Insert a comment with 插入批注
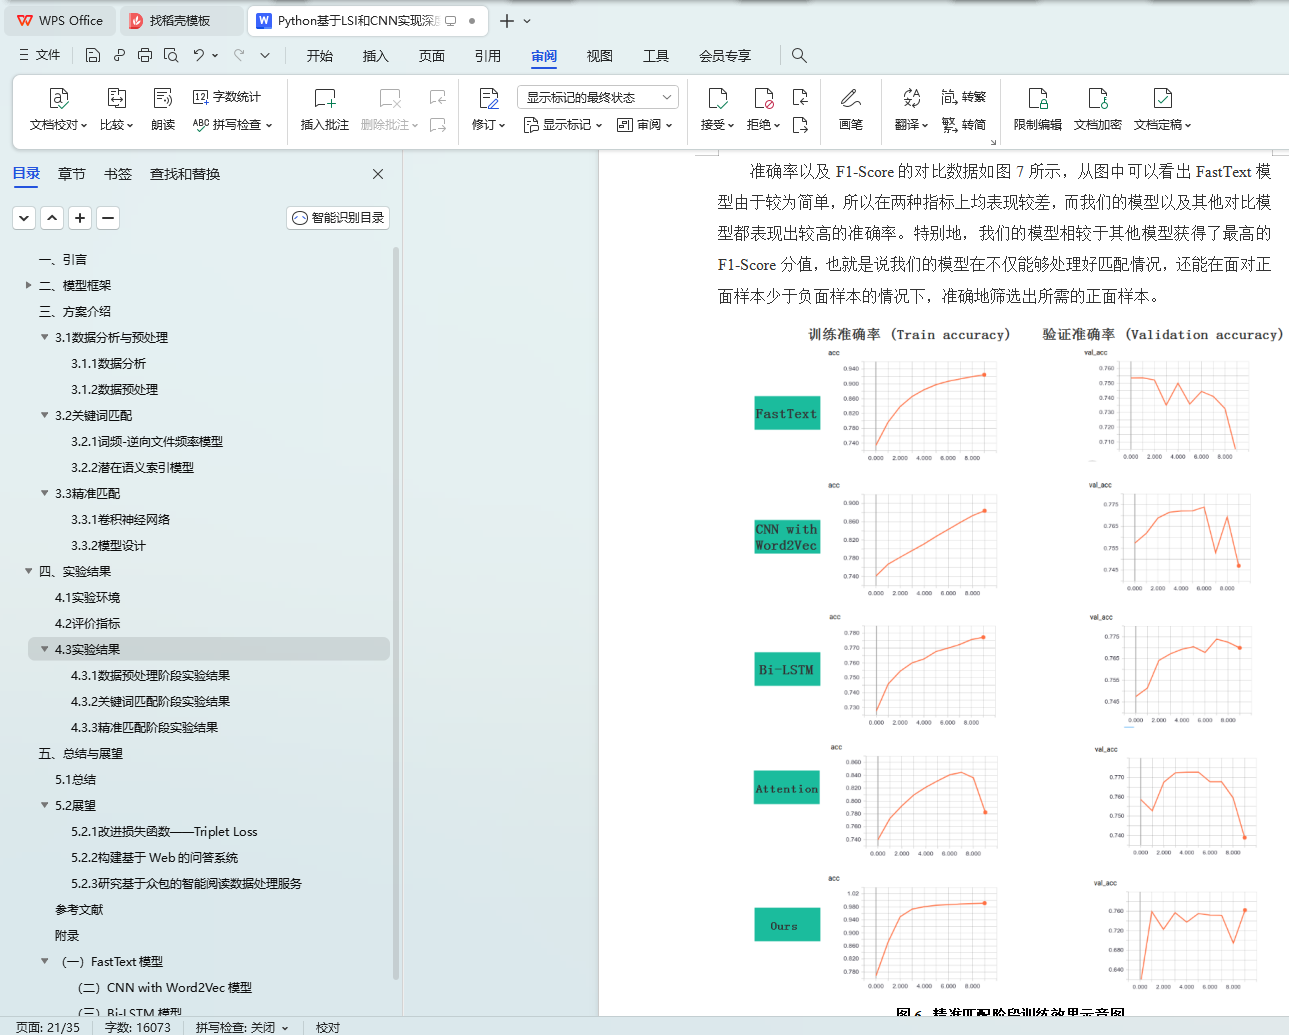The width and height of the screenshot is (1289, 1035). (x=325, y=110)
